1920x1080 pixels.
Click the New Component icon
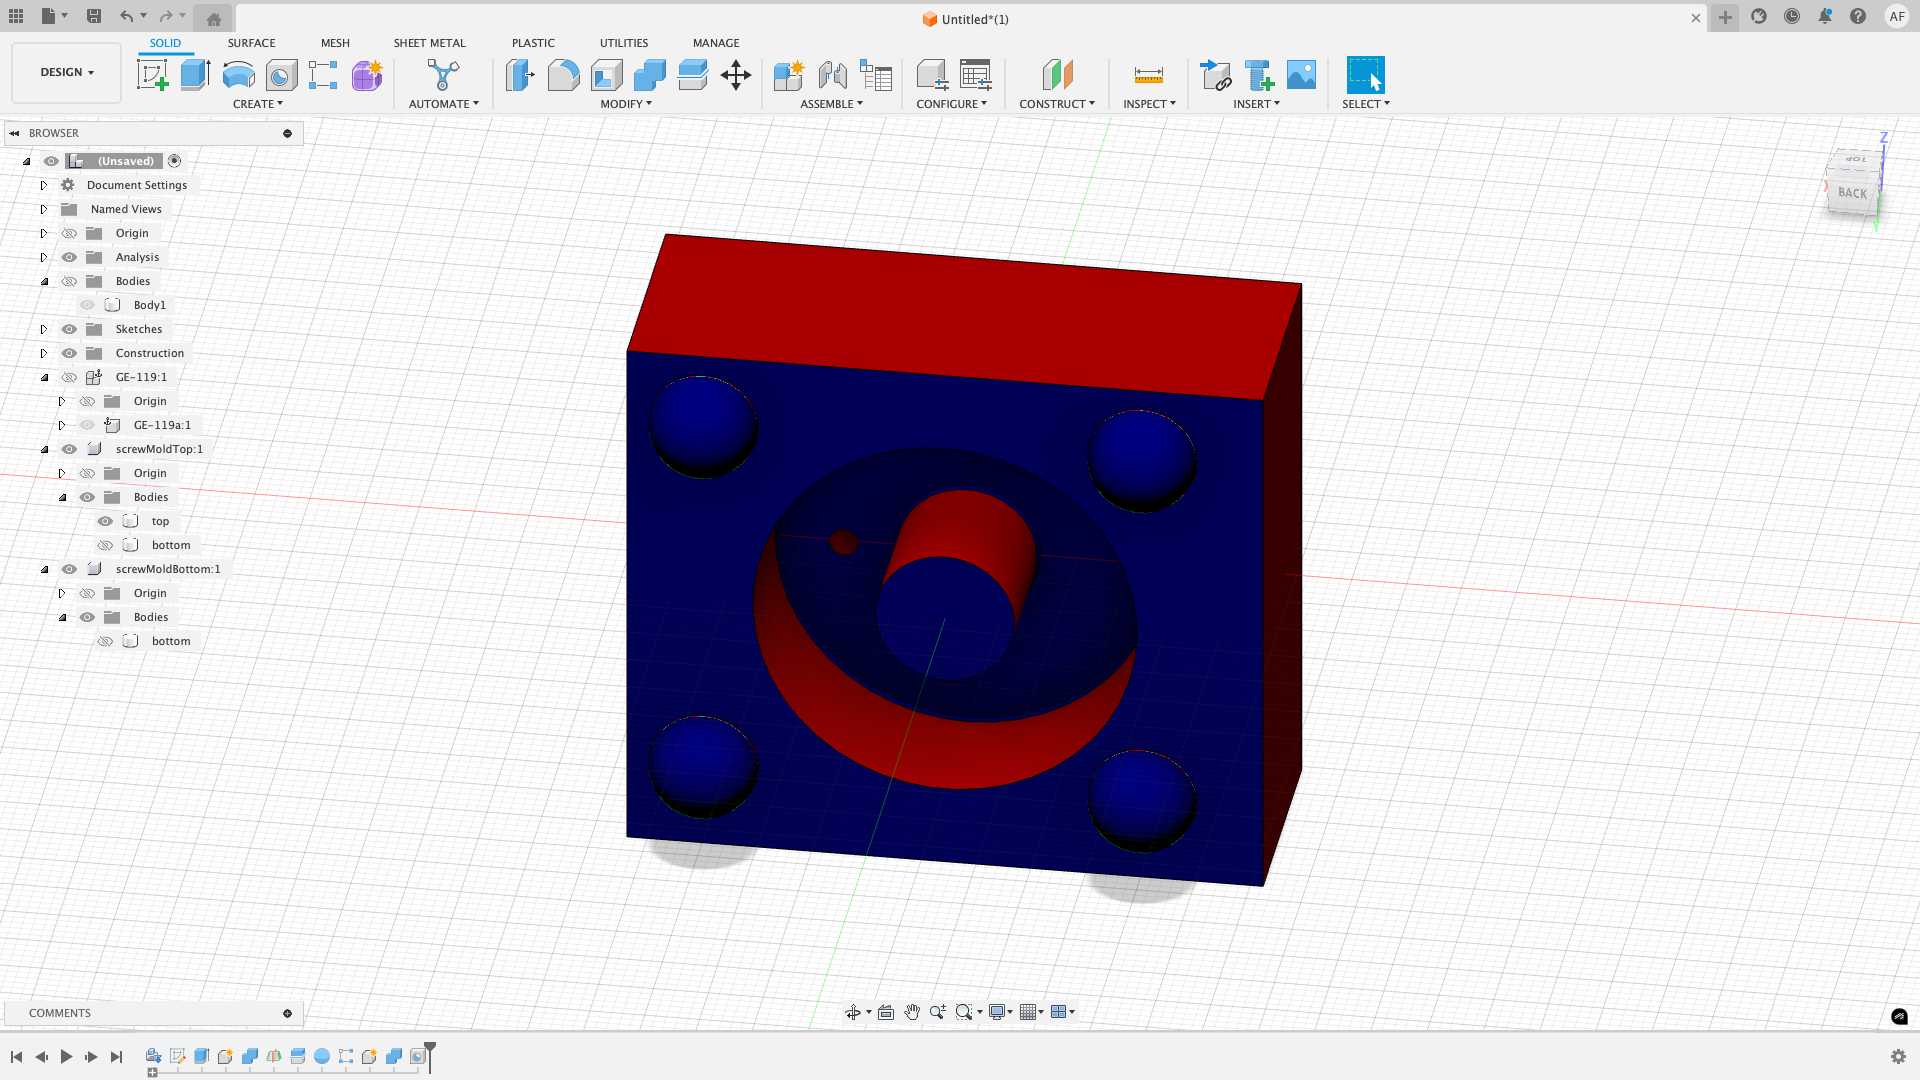tap(788, 75)
